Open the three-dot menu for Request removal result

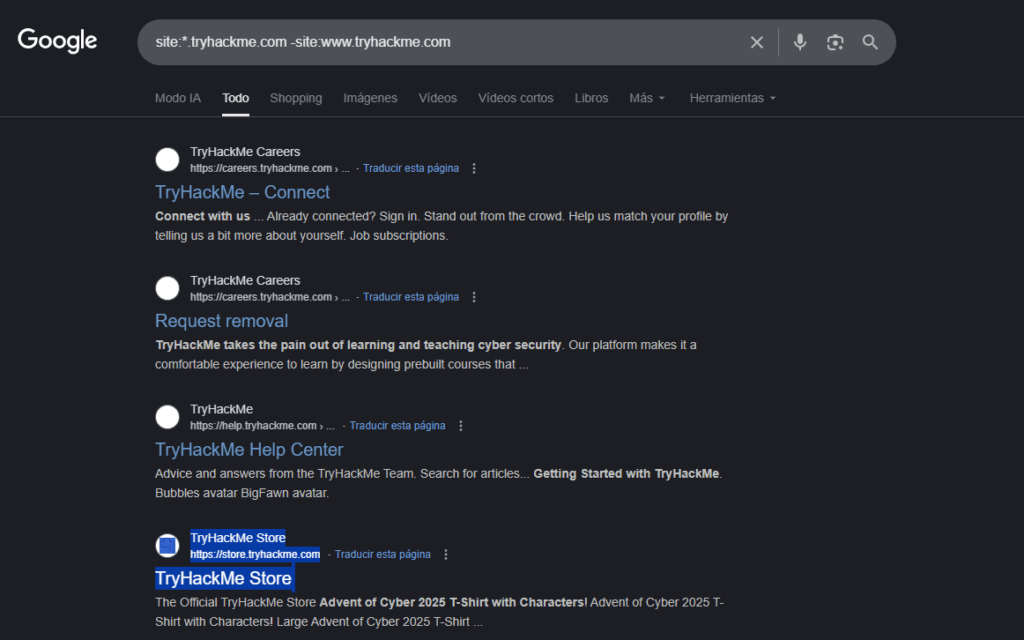tap(474, 297)
